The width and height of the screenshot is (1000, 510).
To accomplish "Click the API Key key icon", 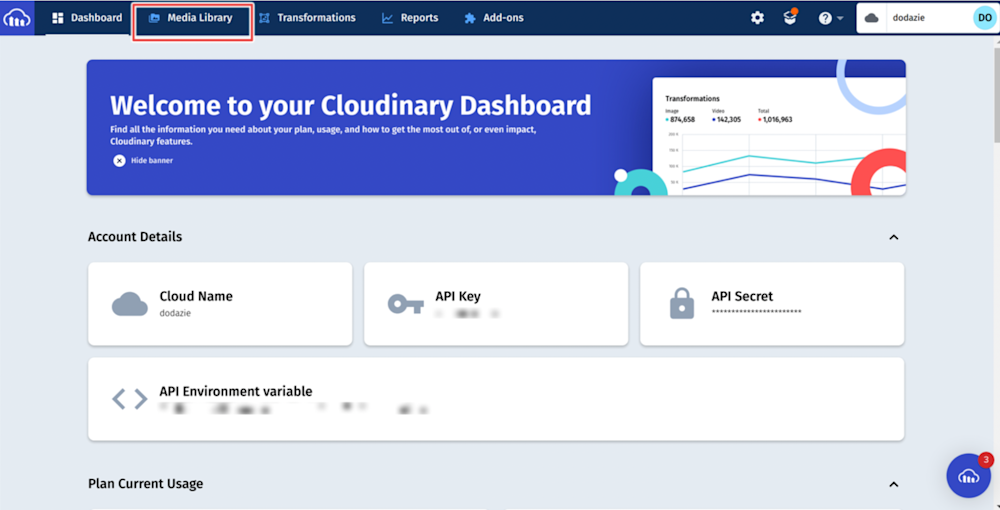I will click(406, 304).
